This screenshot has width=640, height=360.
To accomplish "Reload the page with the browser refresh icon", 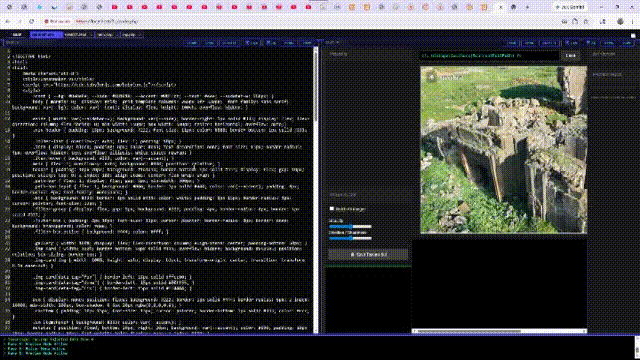I will (x=31, y=21).
